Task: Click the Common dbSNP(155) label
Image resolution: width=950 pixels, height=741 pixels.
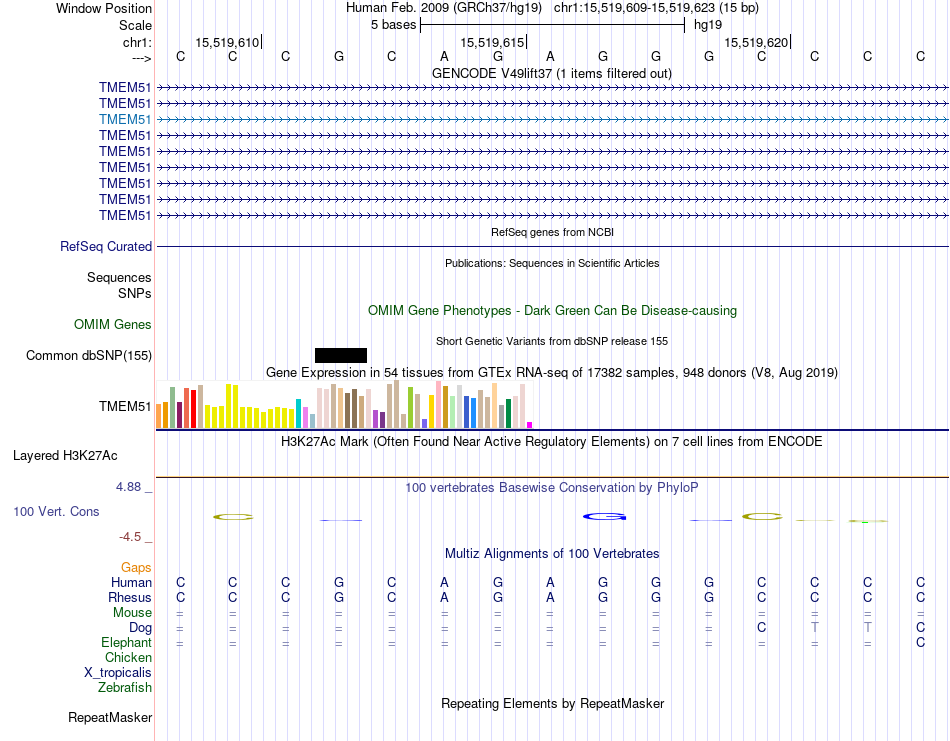Action: click(88, 356)
